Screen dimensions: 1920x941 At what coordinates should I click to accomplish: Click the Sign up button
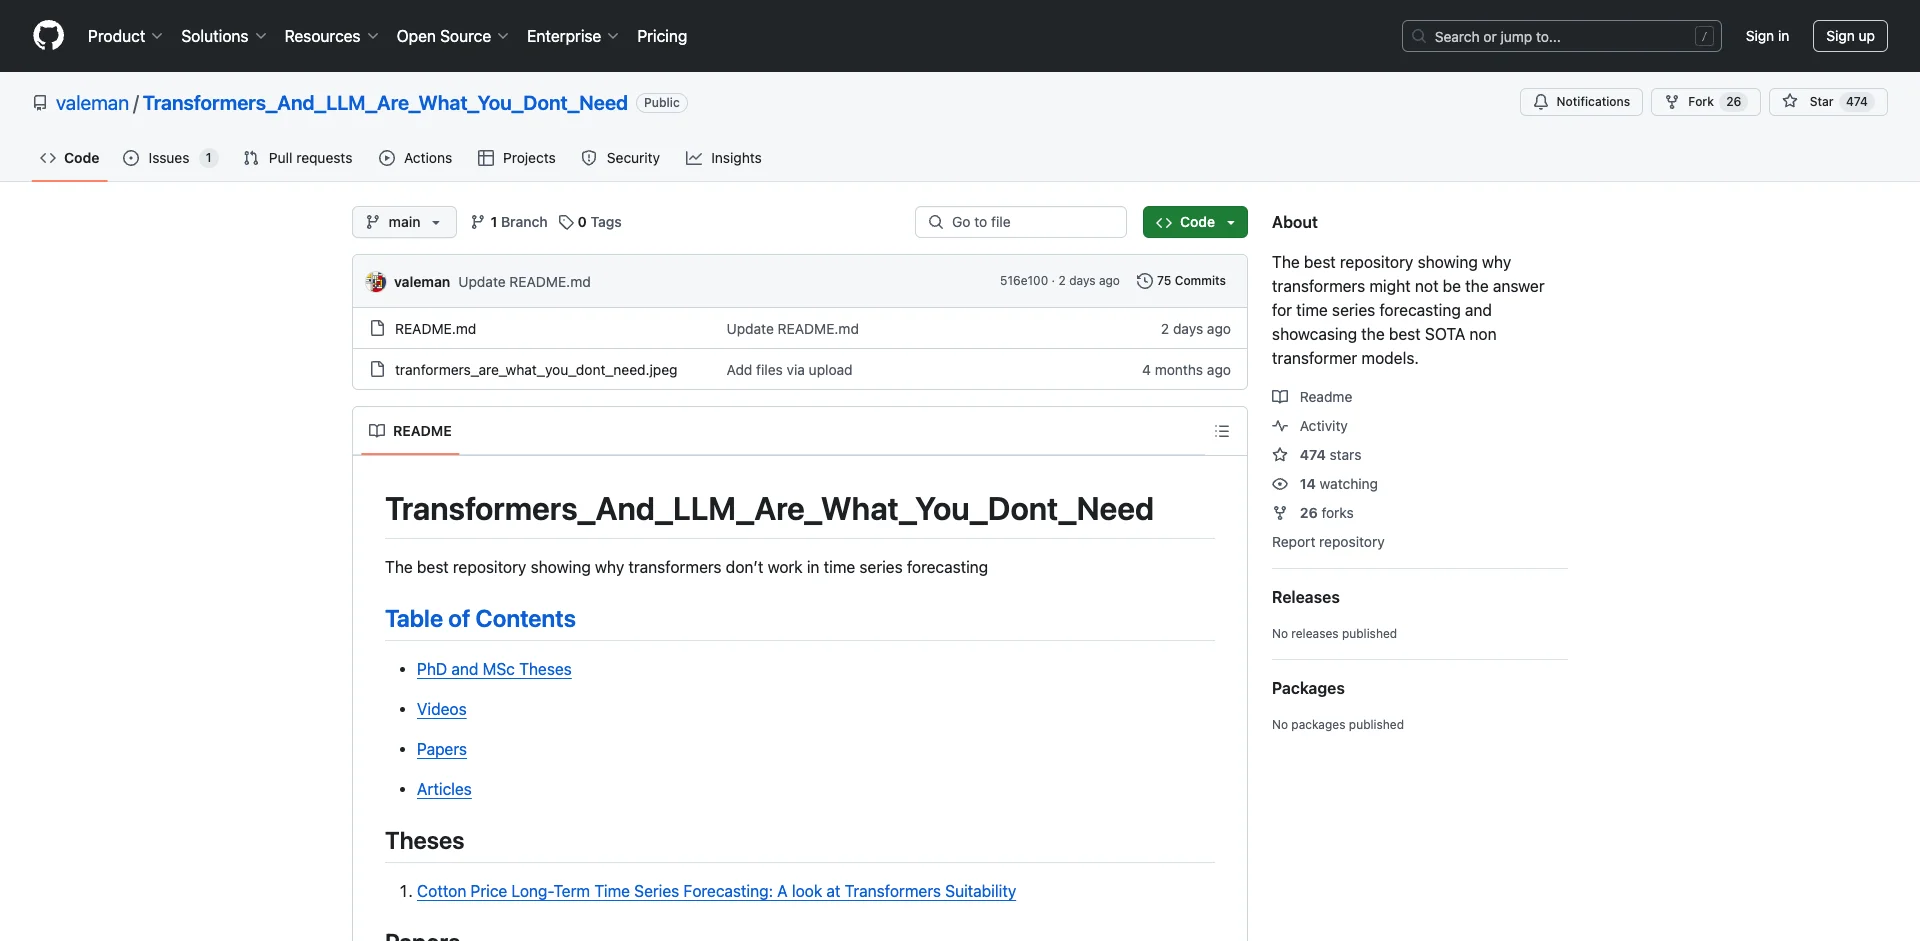(1850, 36)
